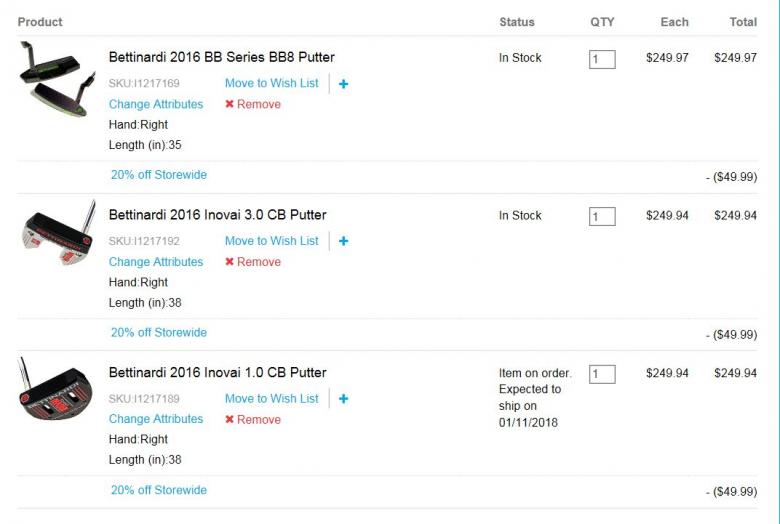Viewport: 780px width, 524px height.
Task: Click the Inovai 1.0 Putter quantity field
Action: pyautogui.click(x=602, y=374)
